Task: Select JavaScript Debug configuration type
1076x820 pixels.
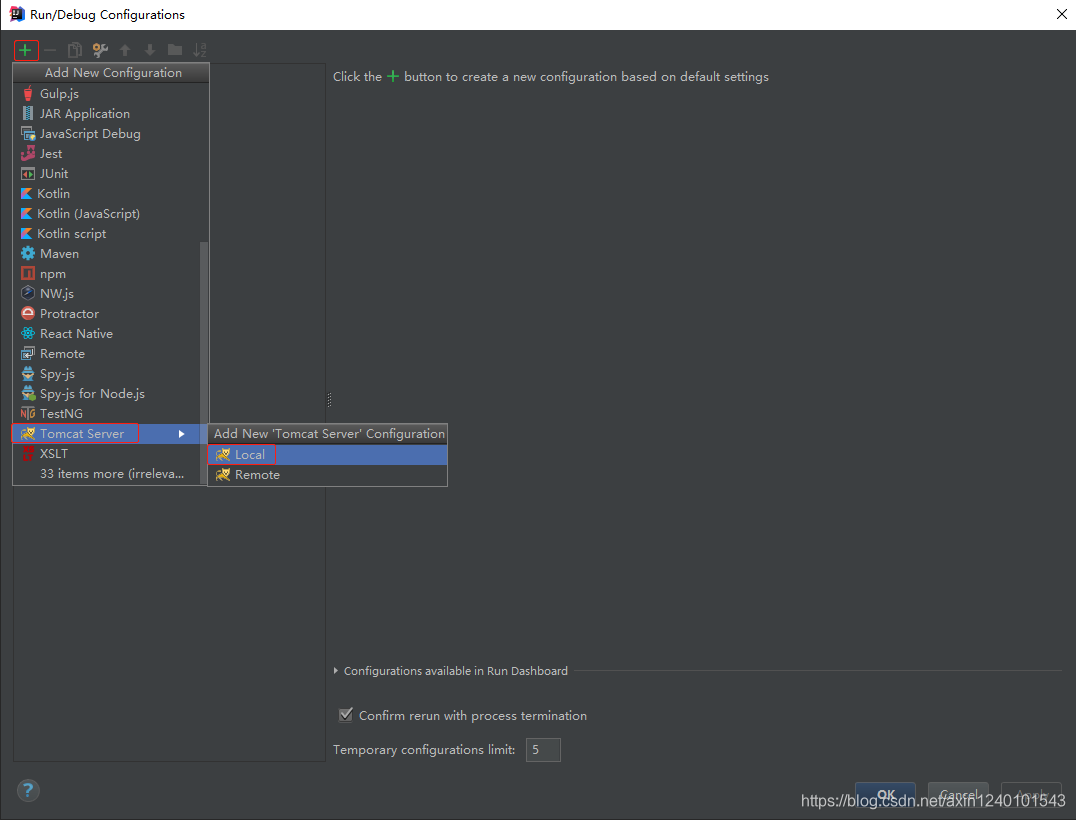Action: [110, 133]
